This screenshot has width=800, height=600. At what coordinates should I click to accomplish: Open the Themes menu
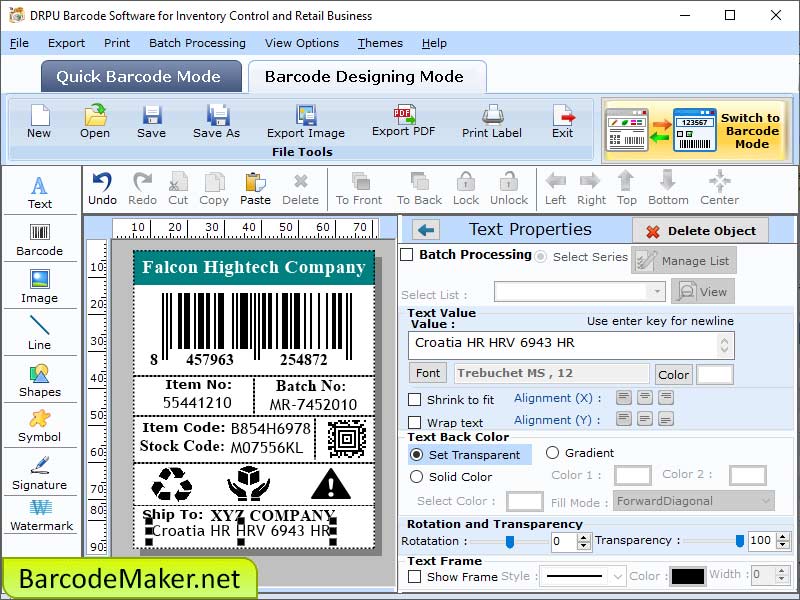pos(379,43)
